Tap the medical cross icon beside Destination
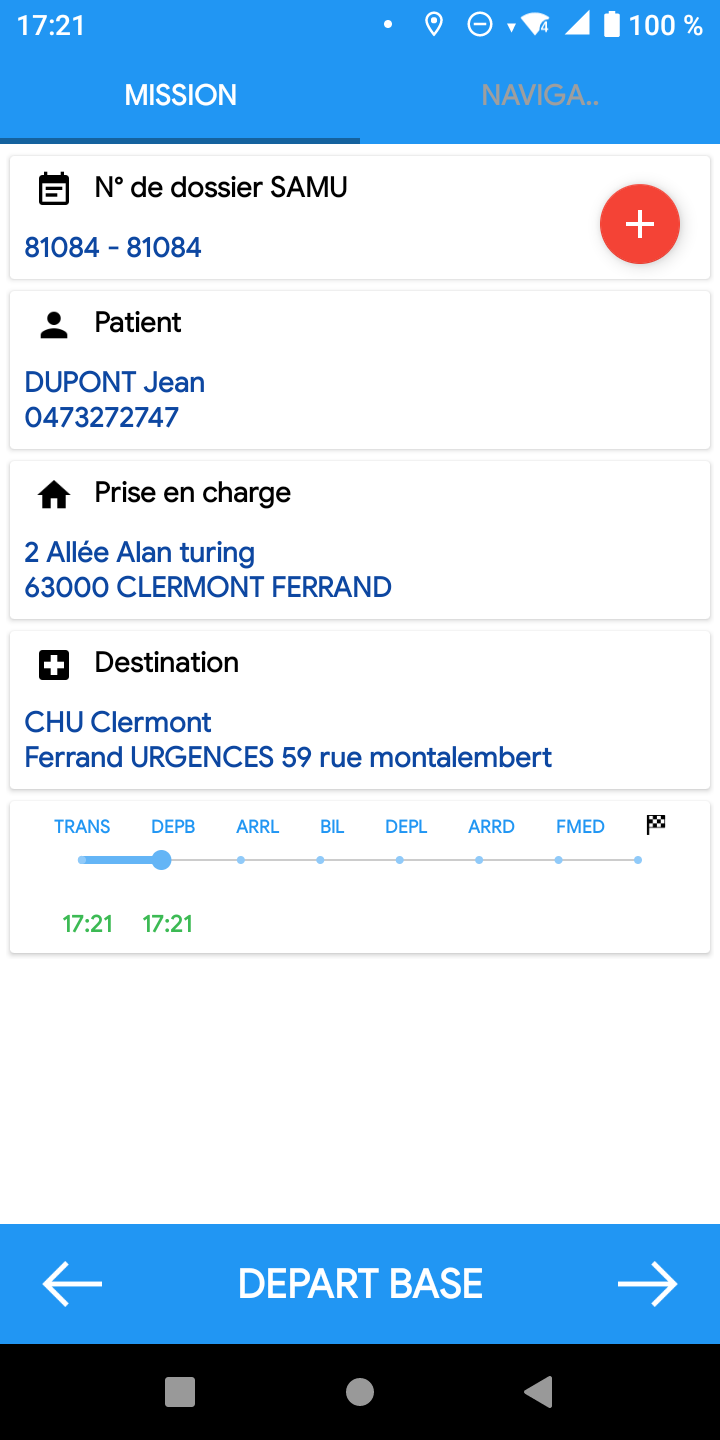This screenshot has width=720, height=1440. [x=54, y=664]
